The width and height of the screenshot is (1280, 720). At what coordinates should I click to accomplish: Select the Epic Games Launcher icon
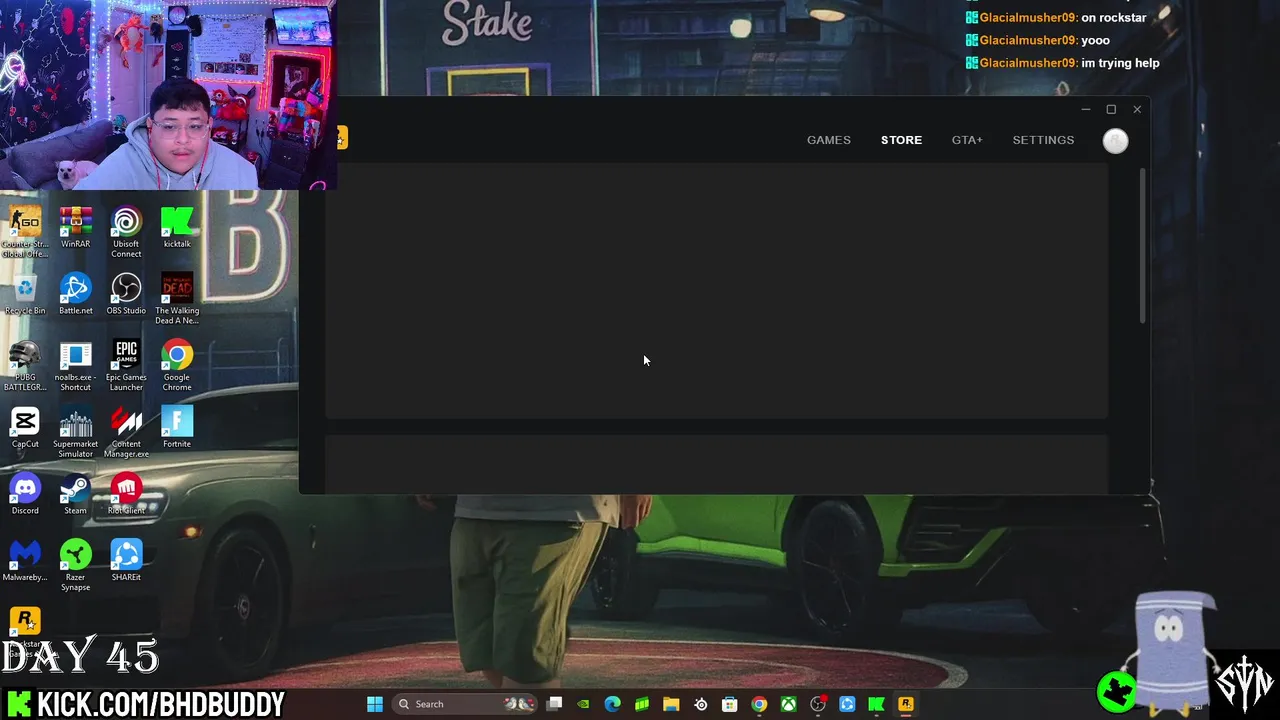point(126,366)
